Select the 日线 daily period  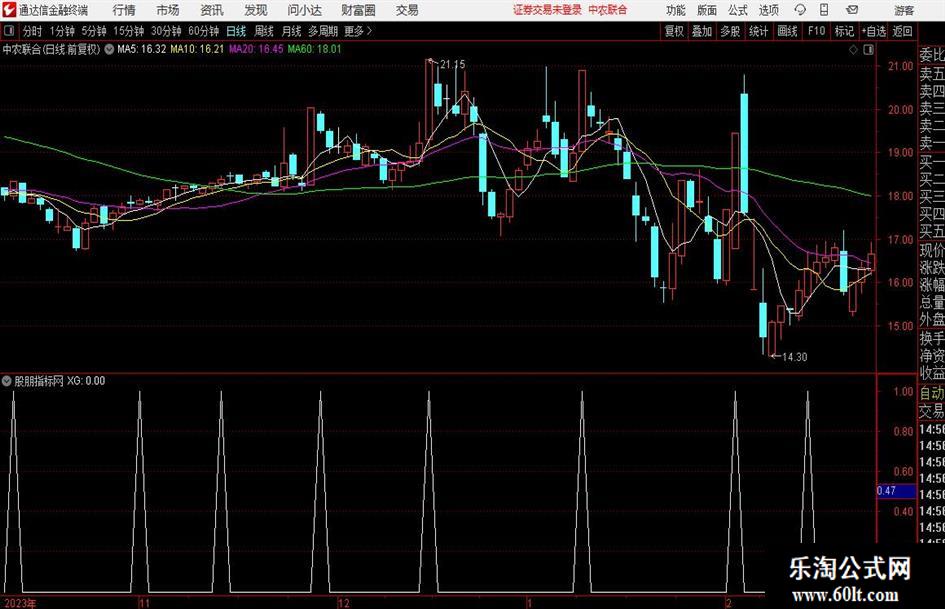click(236, 31)
